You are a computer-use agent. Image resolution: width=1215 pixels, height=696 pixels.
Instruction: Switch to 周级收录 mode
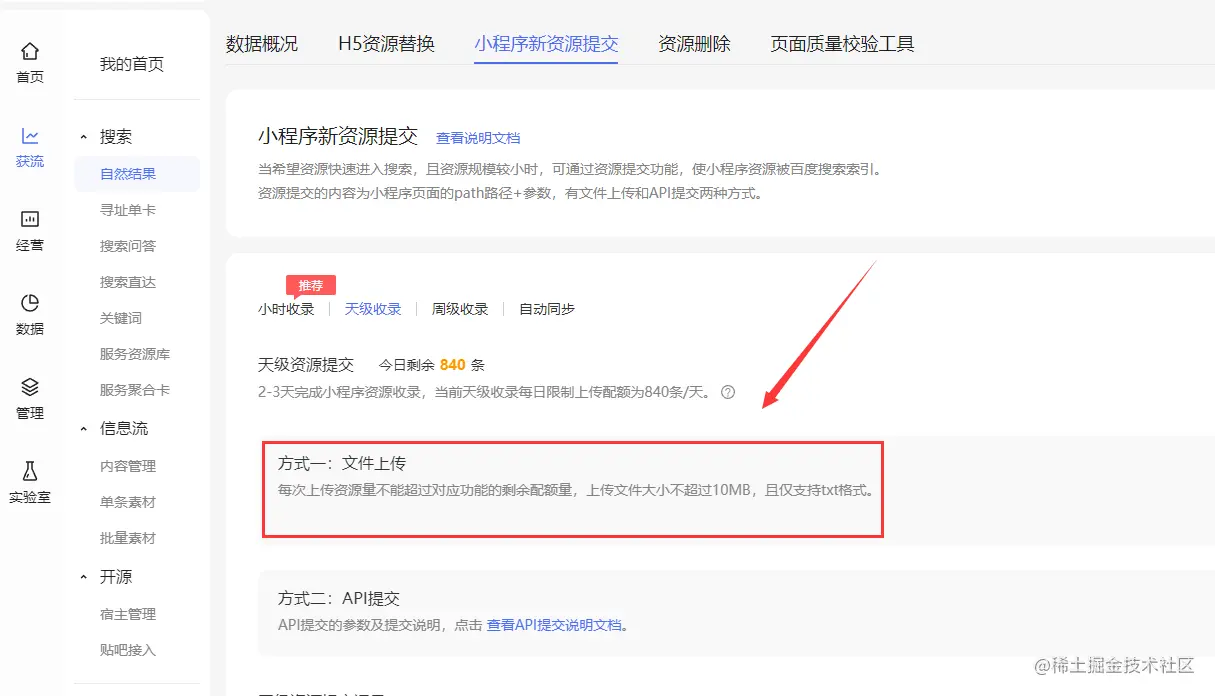click(459, 309)
